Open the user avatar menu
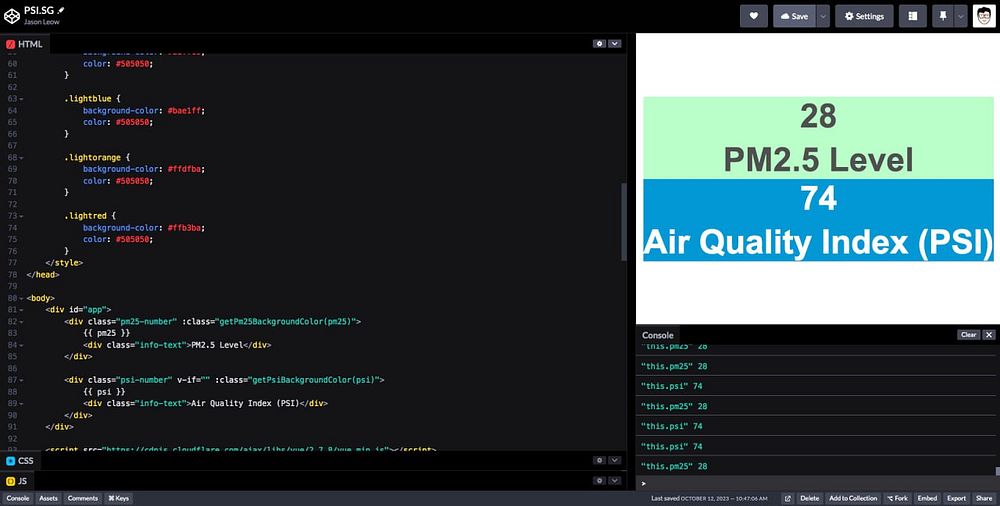 click(x=984, y=17)
